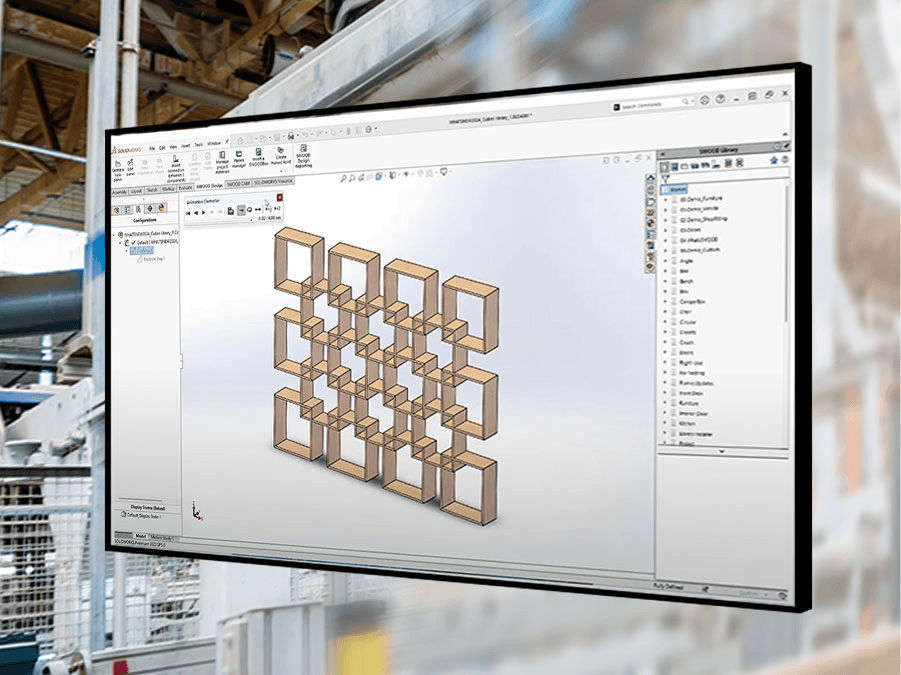Close the Animation Controller panel
This screenshot has width=901, height=675.
coord(279,197)
